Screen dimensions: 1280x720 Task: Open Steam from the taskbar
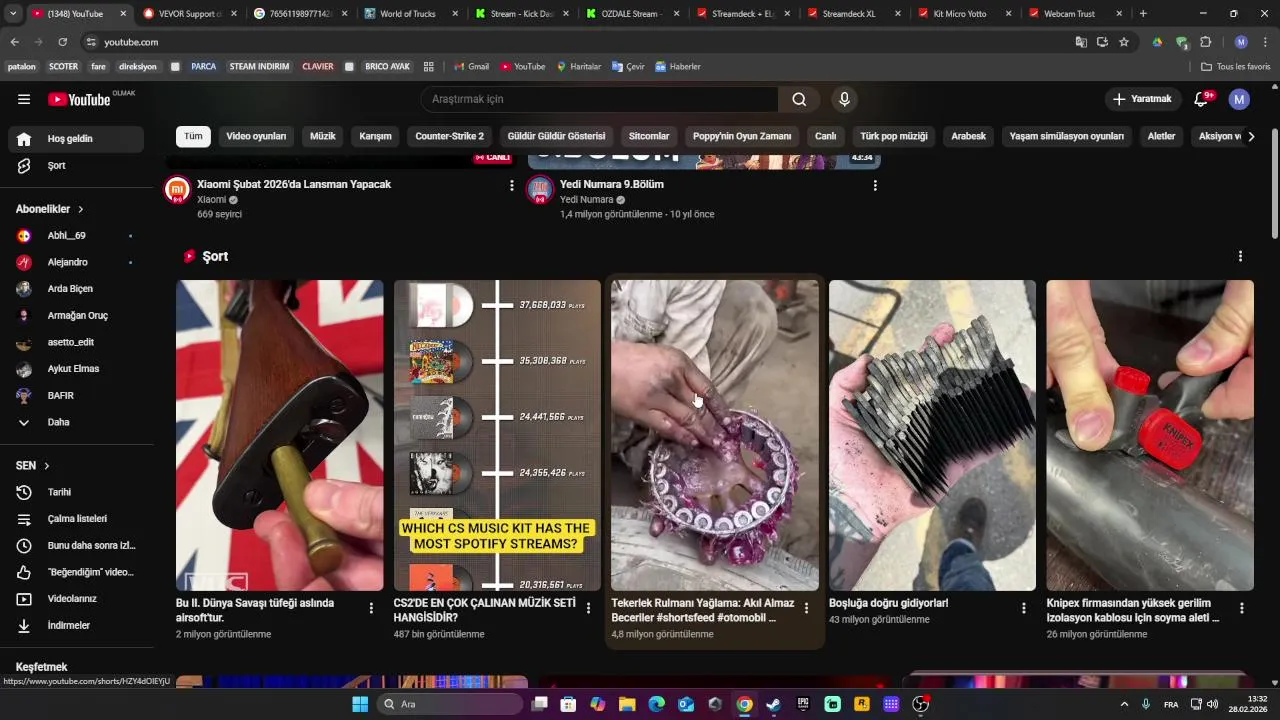pyautogui.click(x=773, y=704)
